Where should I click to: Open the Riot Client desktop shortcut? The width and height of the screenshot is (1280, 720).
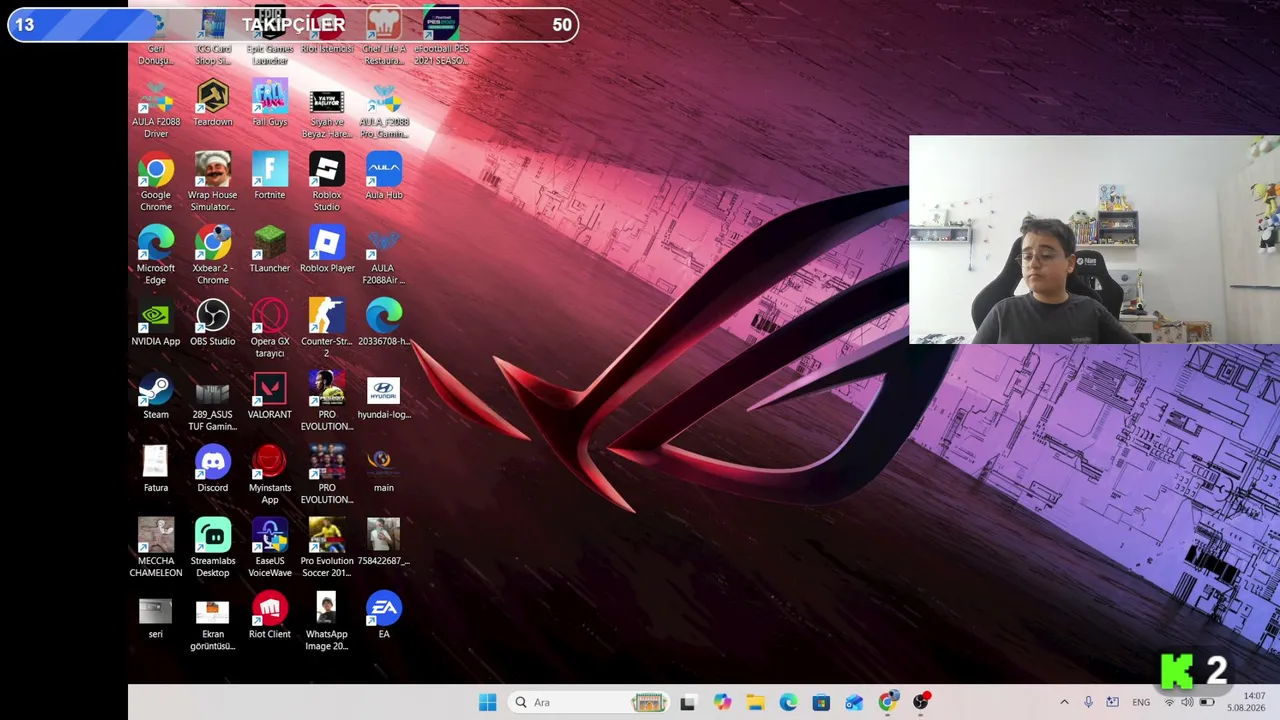click(x=269, y=615)
